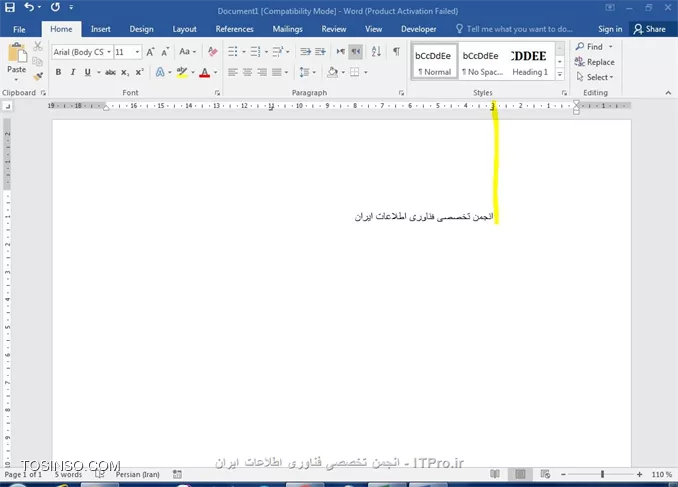This screenshot has height=487, width=678.
Task: Open the Font dialog launcher
Action: pos(217,93)
